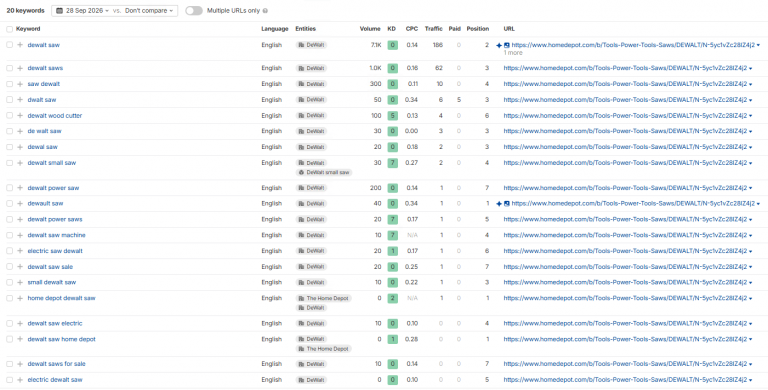
Task: Click calendar icon in date selector
Action: point(59,10)
